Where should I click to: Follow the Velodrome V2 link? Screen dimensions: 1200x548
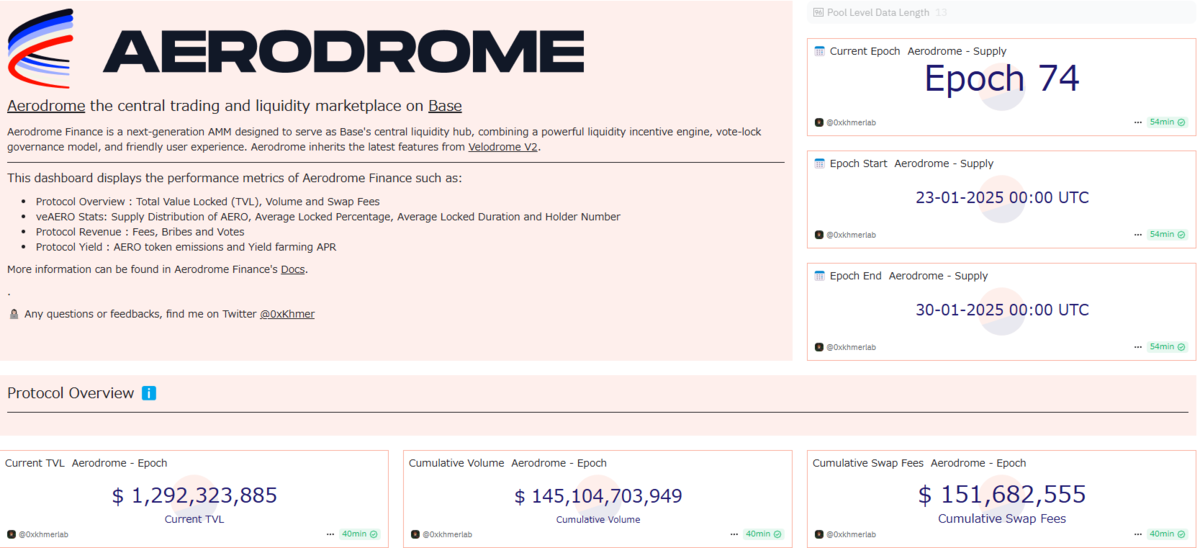click(x=503, y=147)
